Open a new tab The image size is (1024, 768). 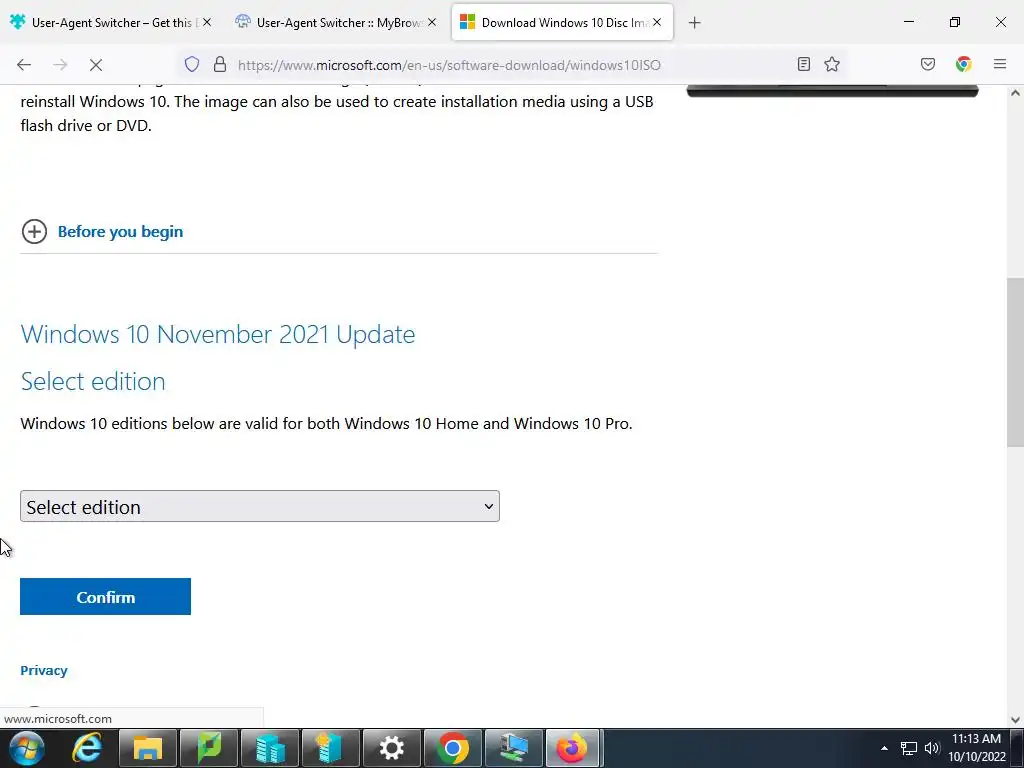tap(695, 23)
